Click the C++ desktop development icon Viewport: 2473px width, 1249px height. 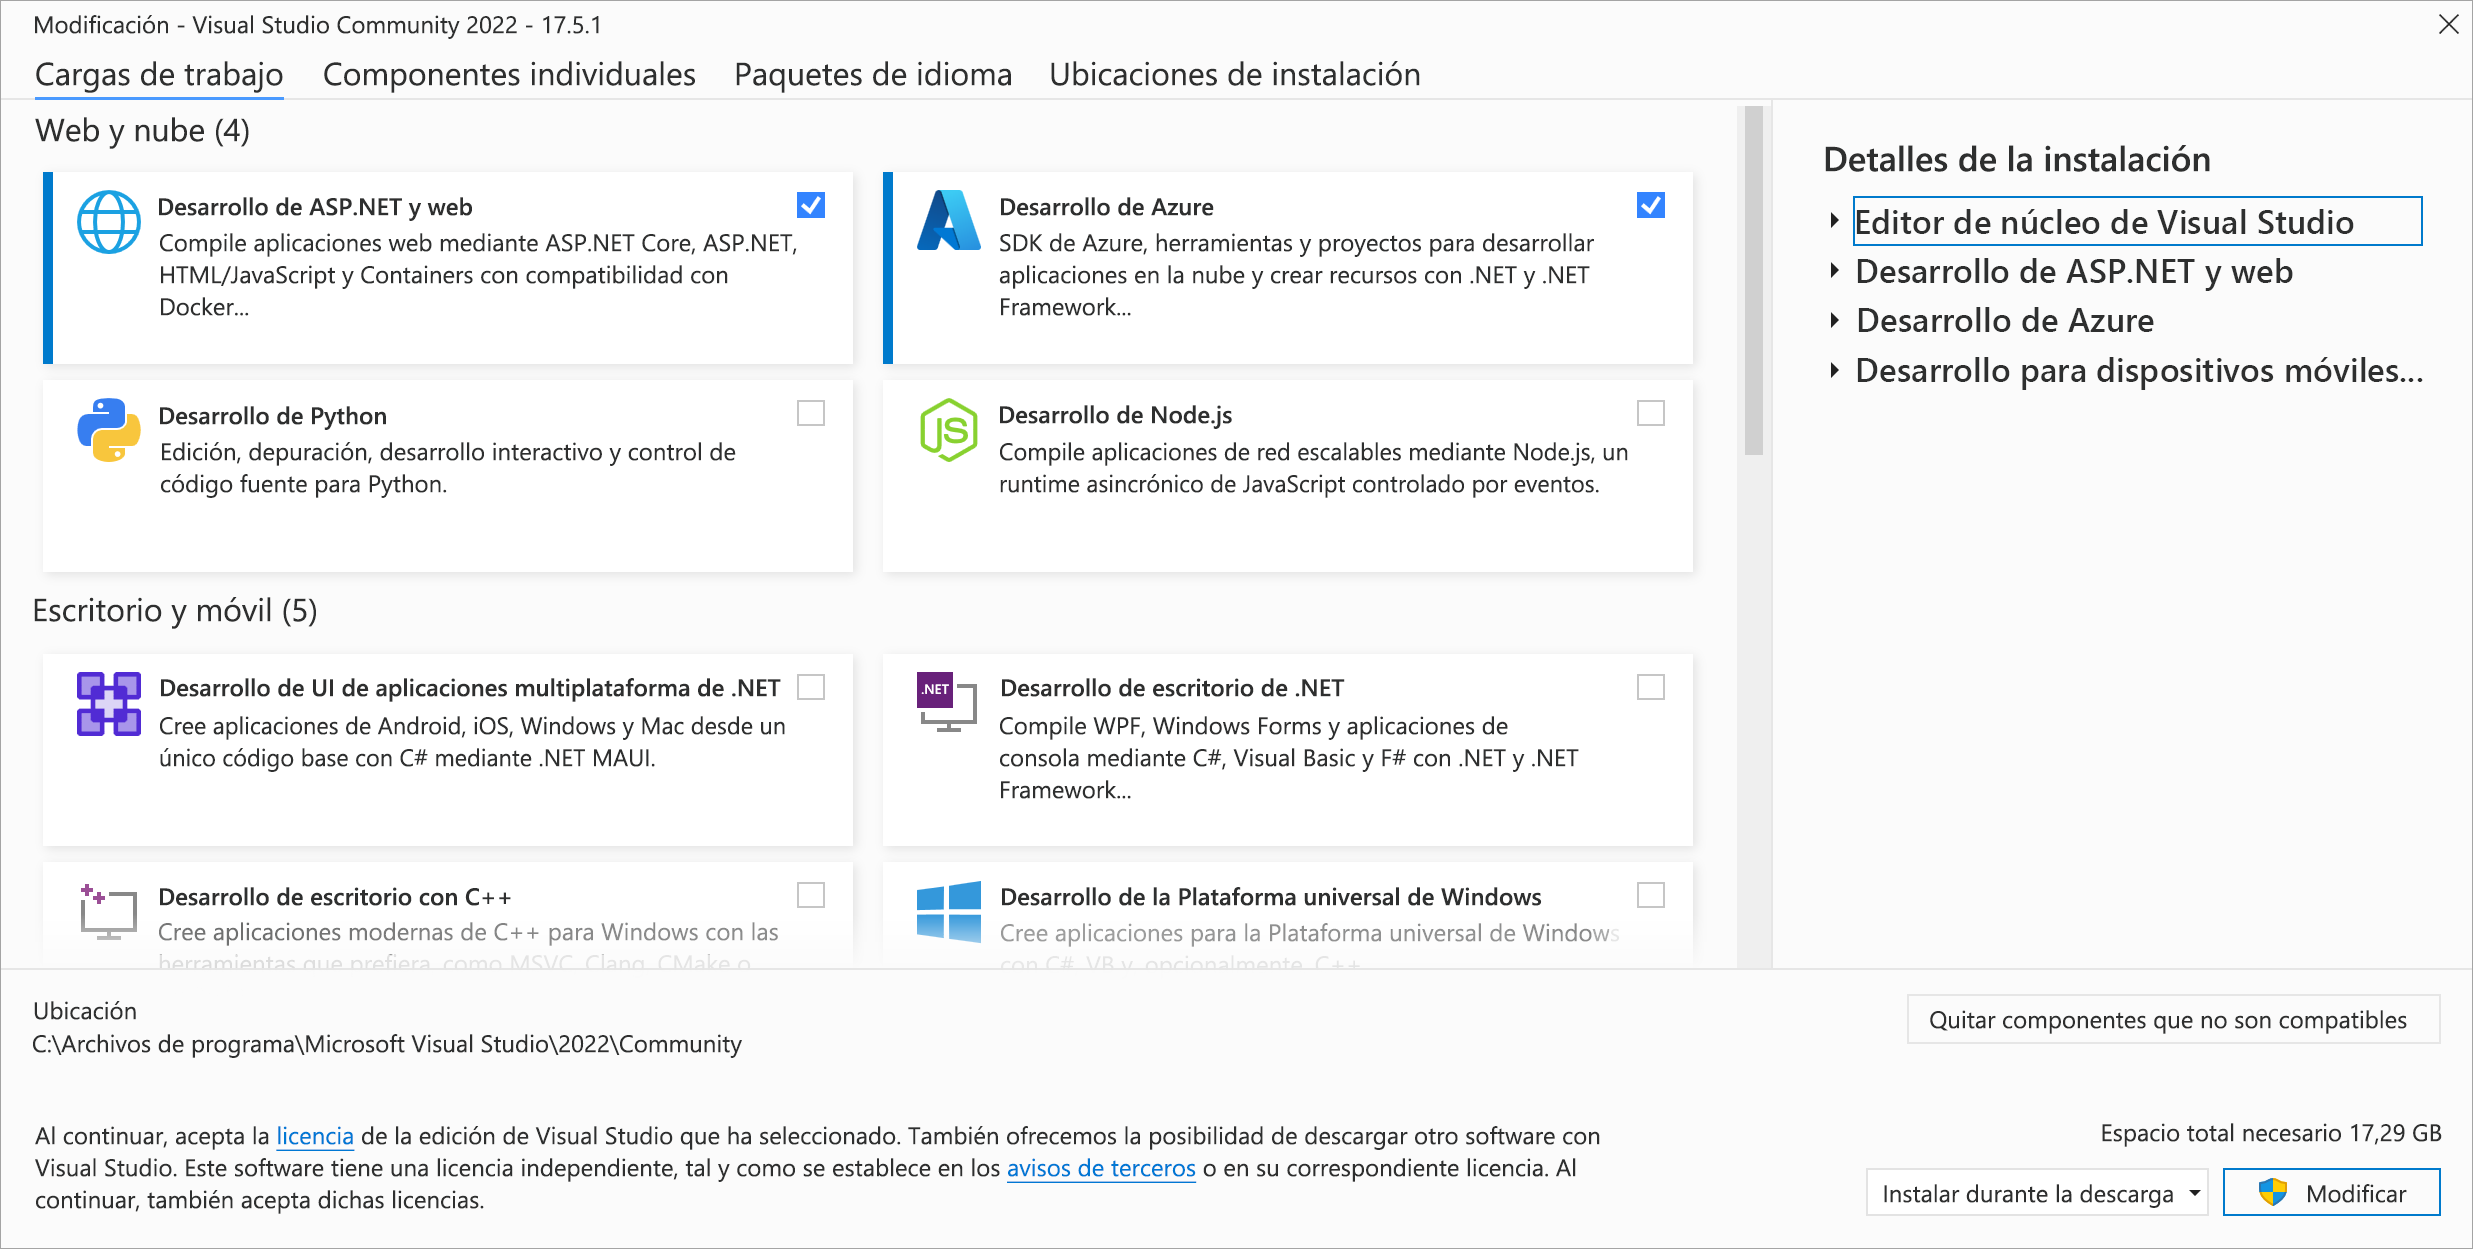pos(108,911)
